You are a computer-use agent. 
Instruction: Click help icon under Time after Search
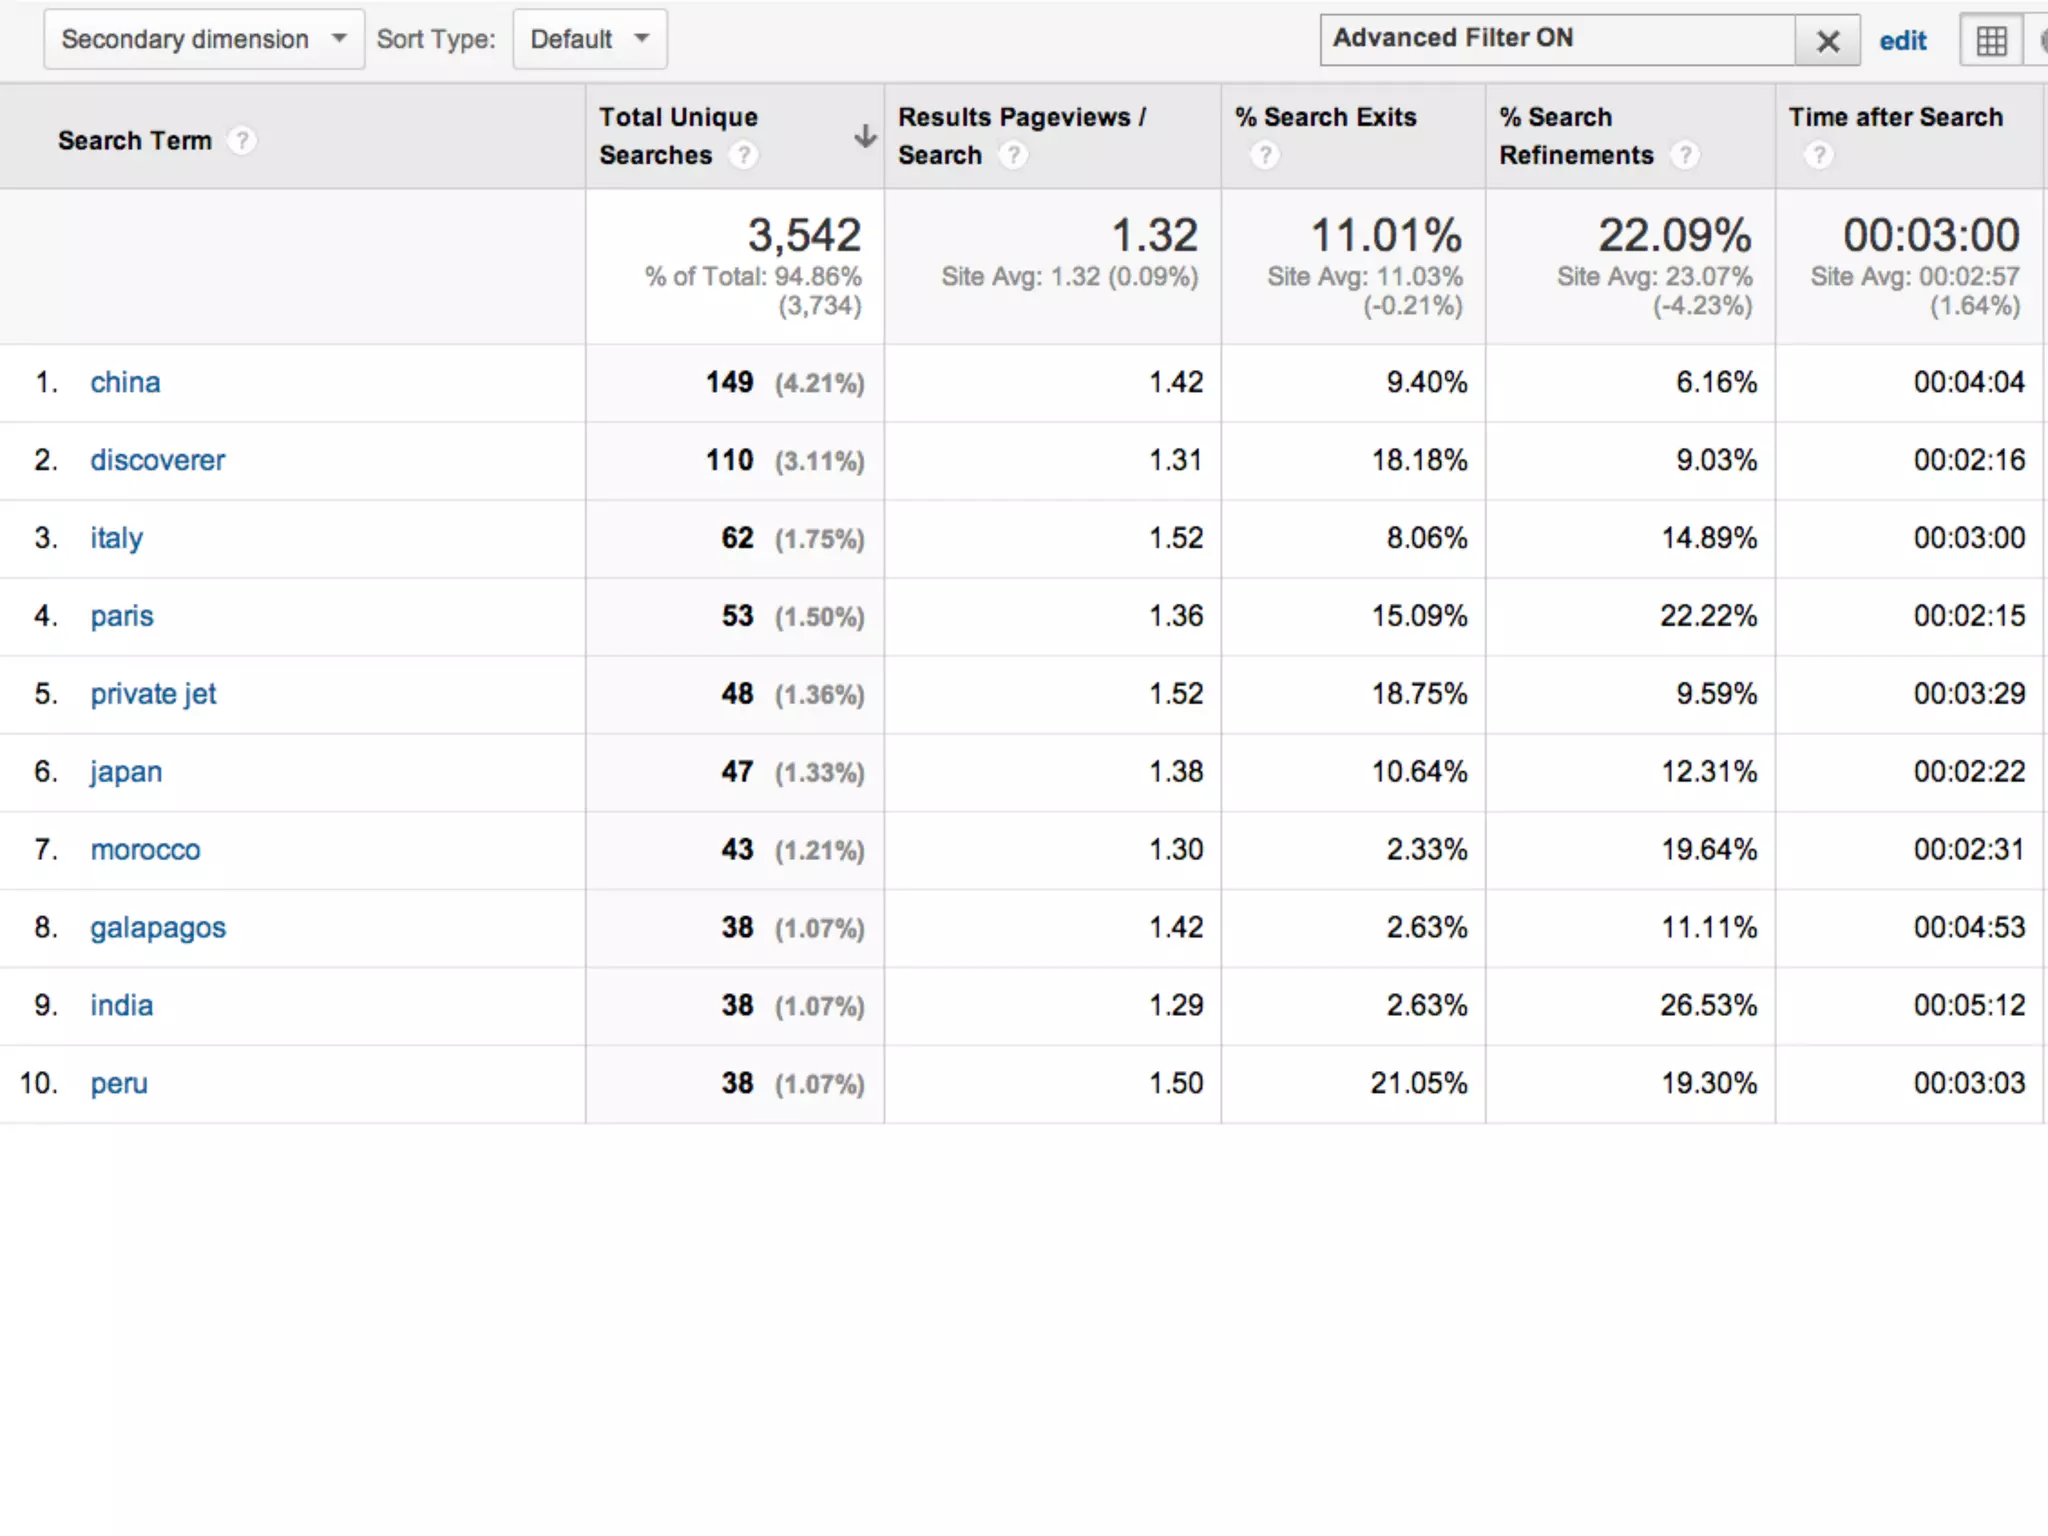click(x=1819, y=155)
